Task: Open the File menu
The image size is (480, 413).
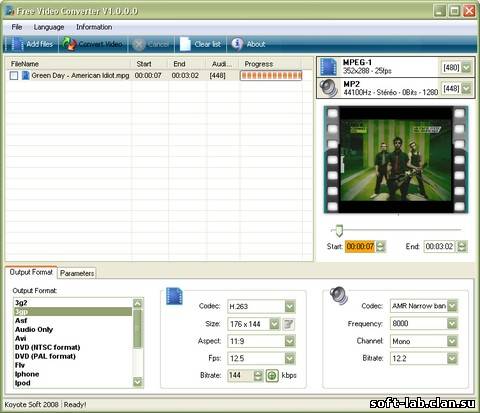Action: 17,27
